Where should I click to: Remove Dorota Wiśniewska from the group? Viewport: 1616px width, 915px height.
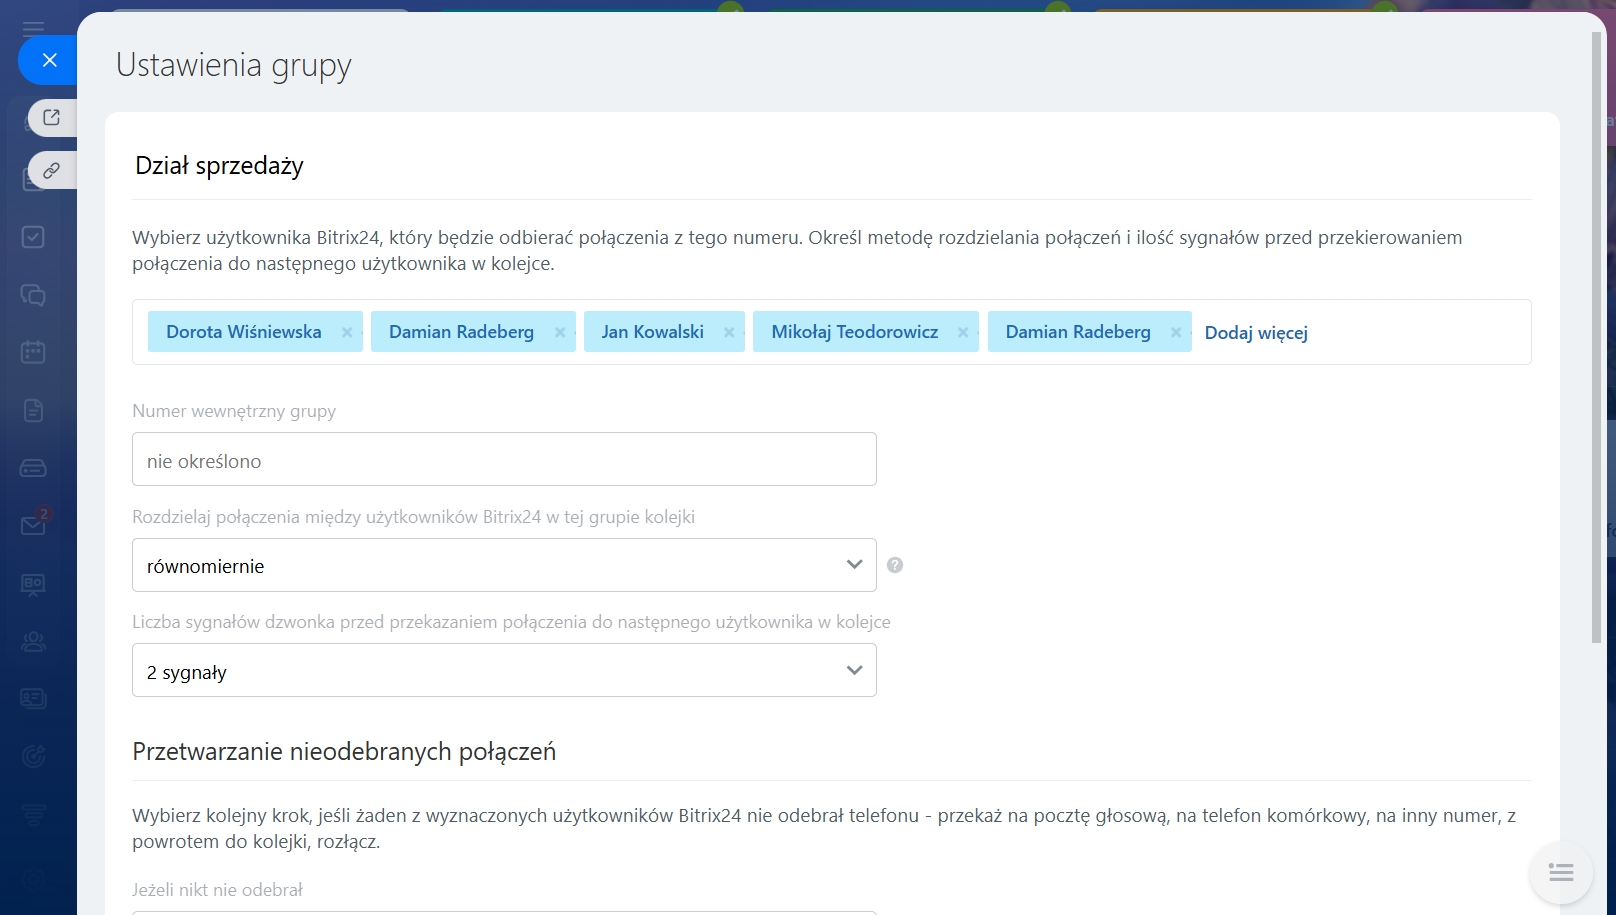point(347,332)
